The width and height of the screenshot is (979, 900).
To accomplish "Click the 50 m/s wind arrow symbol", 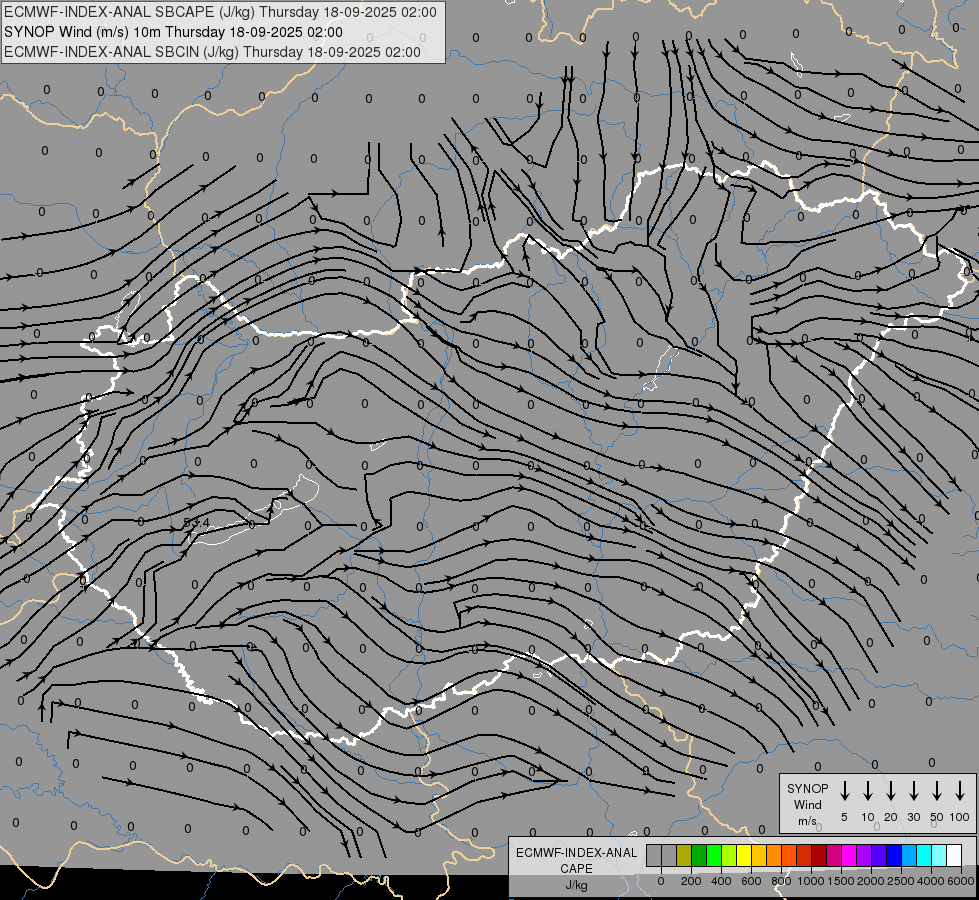I will click(937, 791).
